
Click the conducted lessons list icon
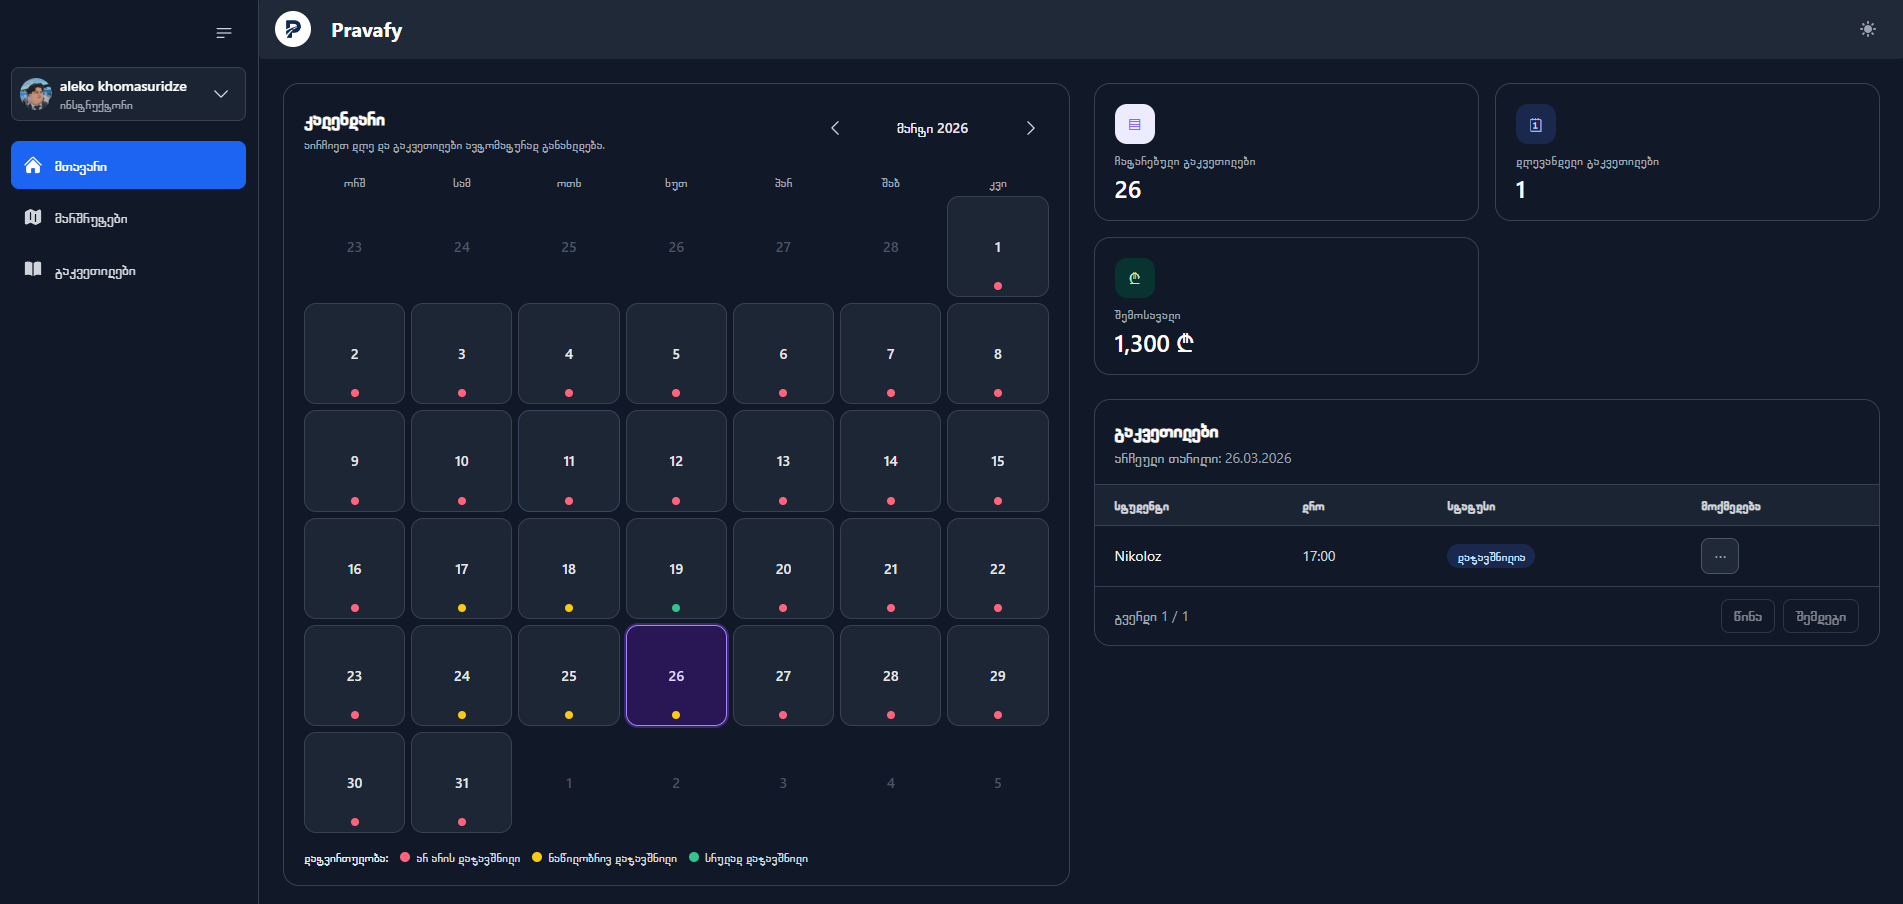click(1134, 125)
